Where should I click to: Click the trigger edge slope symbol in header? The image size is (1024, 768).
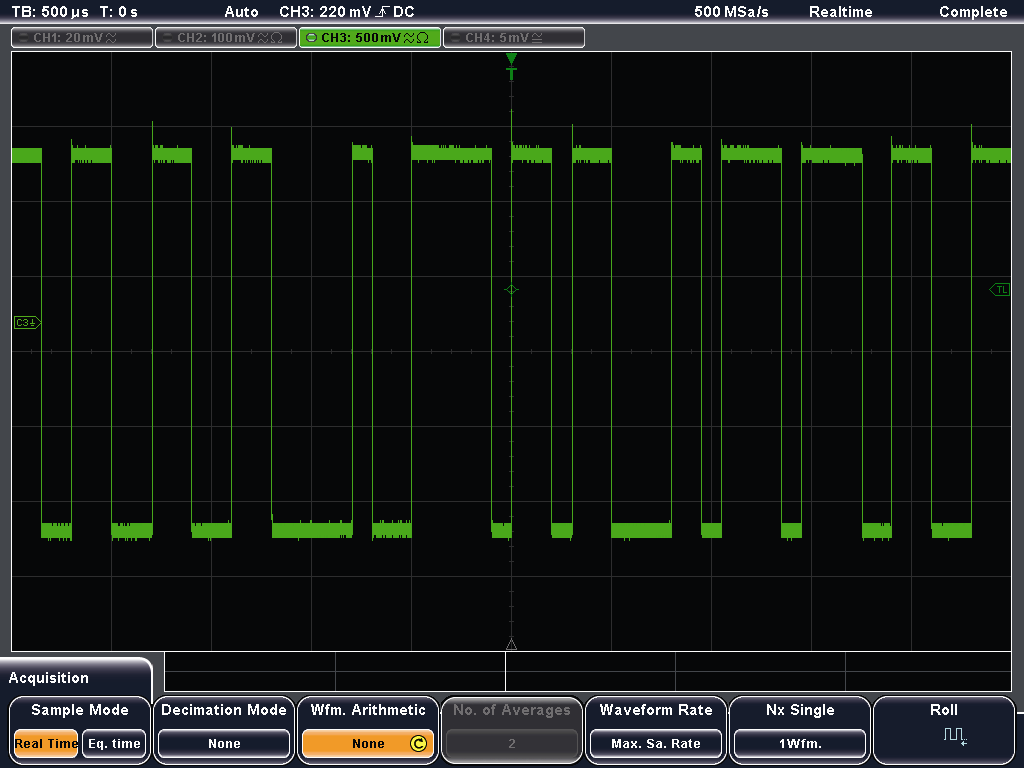[x=381, y=12]
